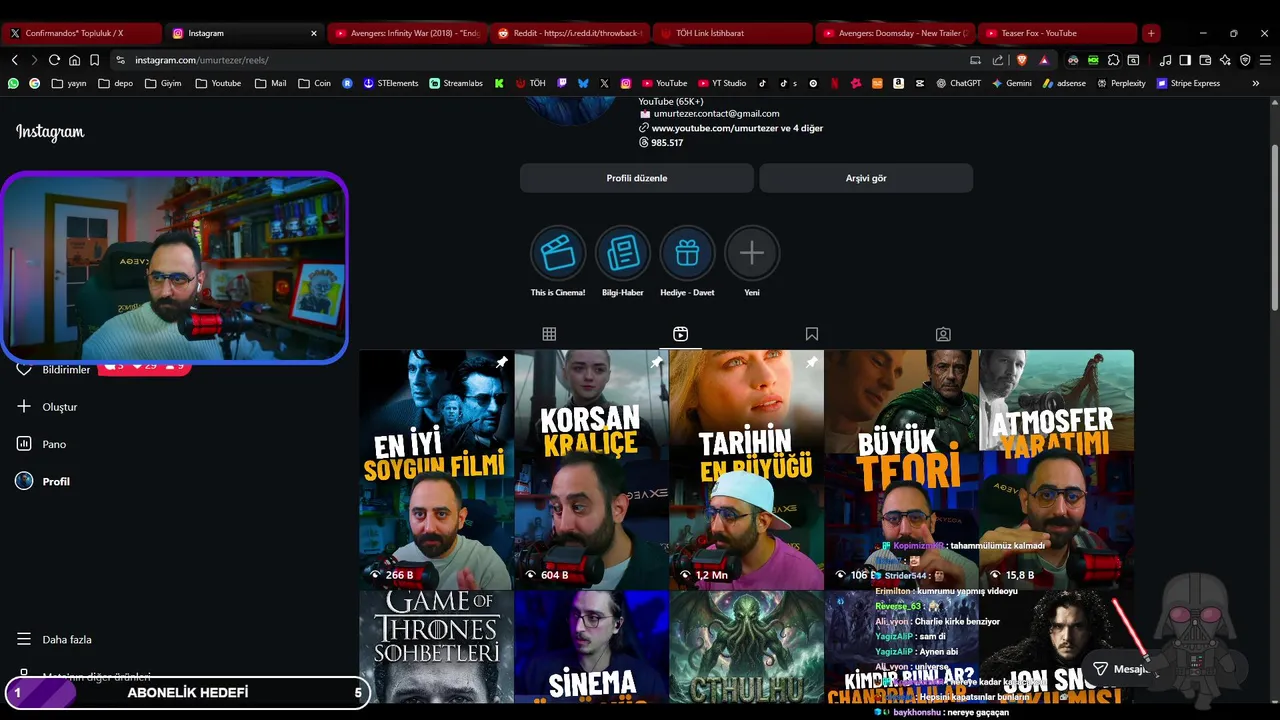Open the Brave Wallet icon
Viewport: 1280px width, 720px height.
(1205, 60)
